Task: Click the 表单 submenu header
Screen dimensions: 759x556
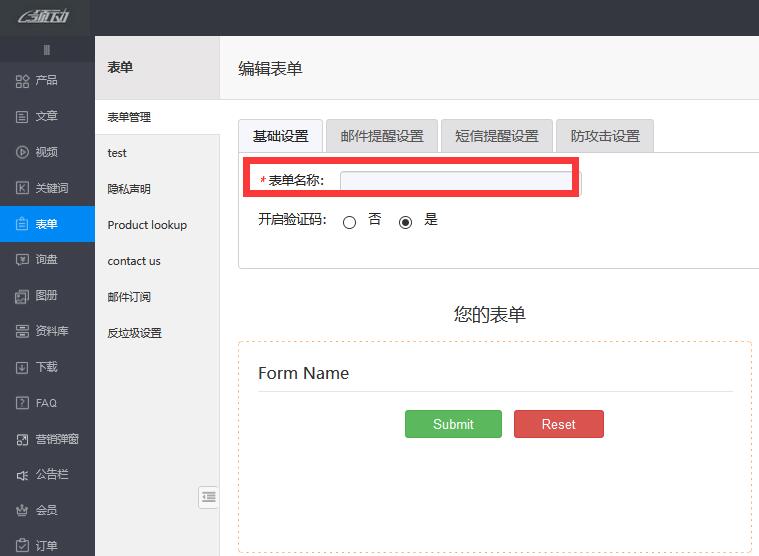Action: pyautogui.click(x=120, y=67)
